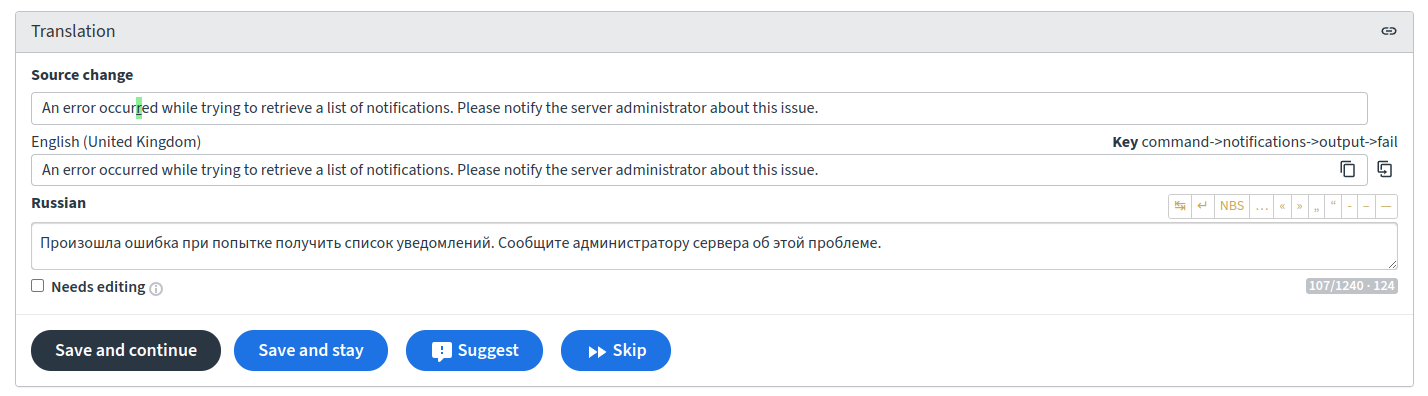Open the Needs editing info tooltip icon
The image size is (1428, 396).
pos(156,288)
